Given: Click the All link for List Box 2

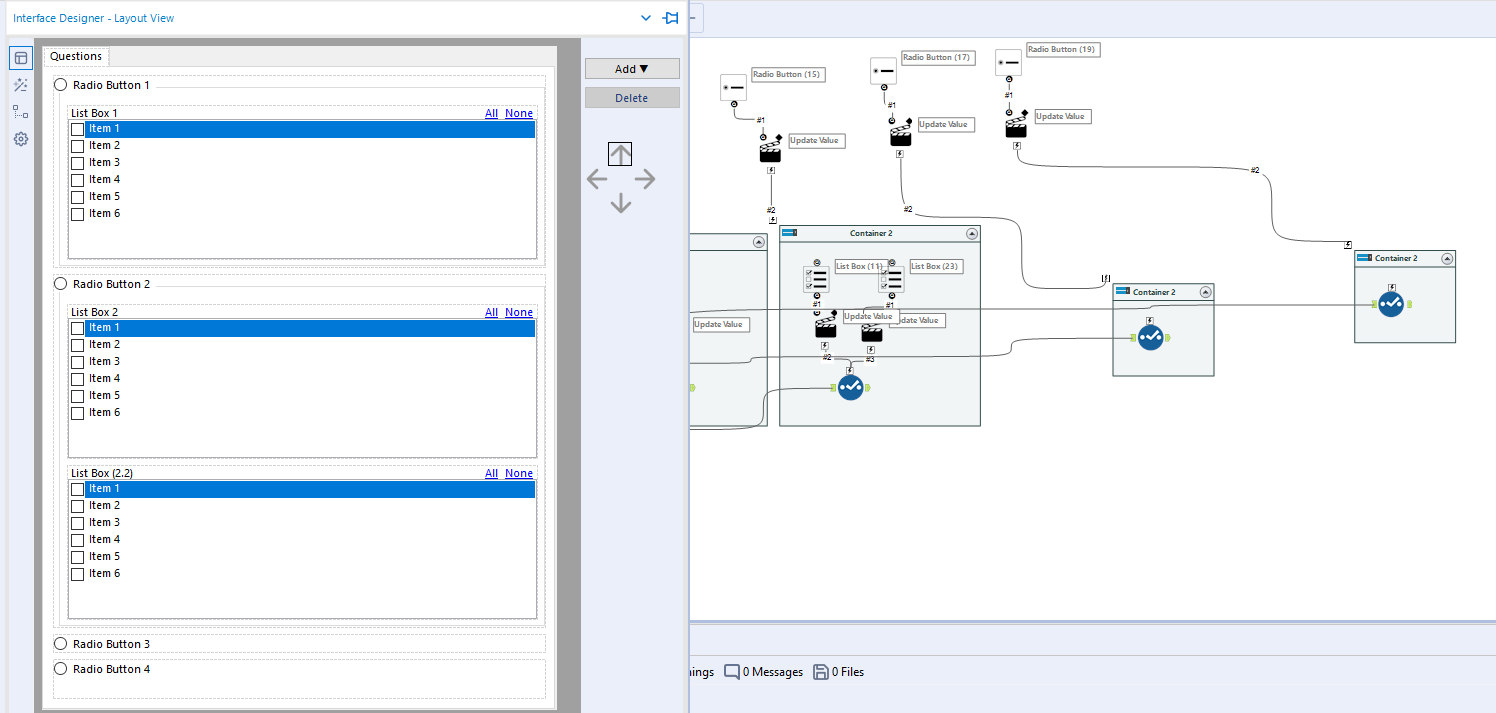Looking at the screenshot, I should (491, 311).
